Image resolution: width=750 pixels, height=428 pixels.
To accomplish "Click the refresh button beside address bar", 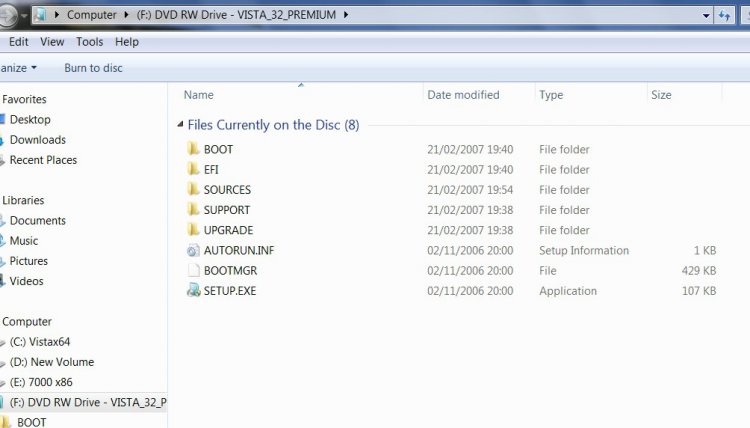I will click(x=725, y=16).
